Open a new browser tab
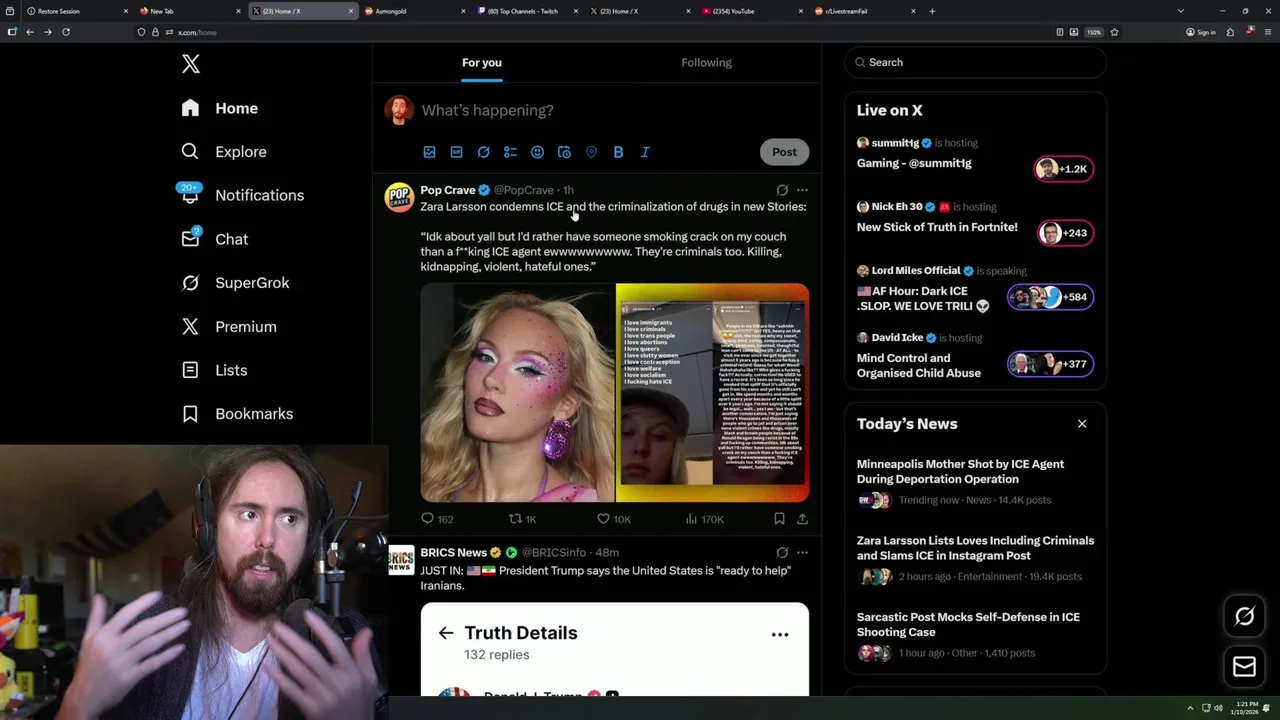Viewport: 1280px width, 720px height. [932, 11]
